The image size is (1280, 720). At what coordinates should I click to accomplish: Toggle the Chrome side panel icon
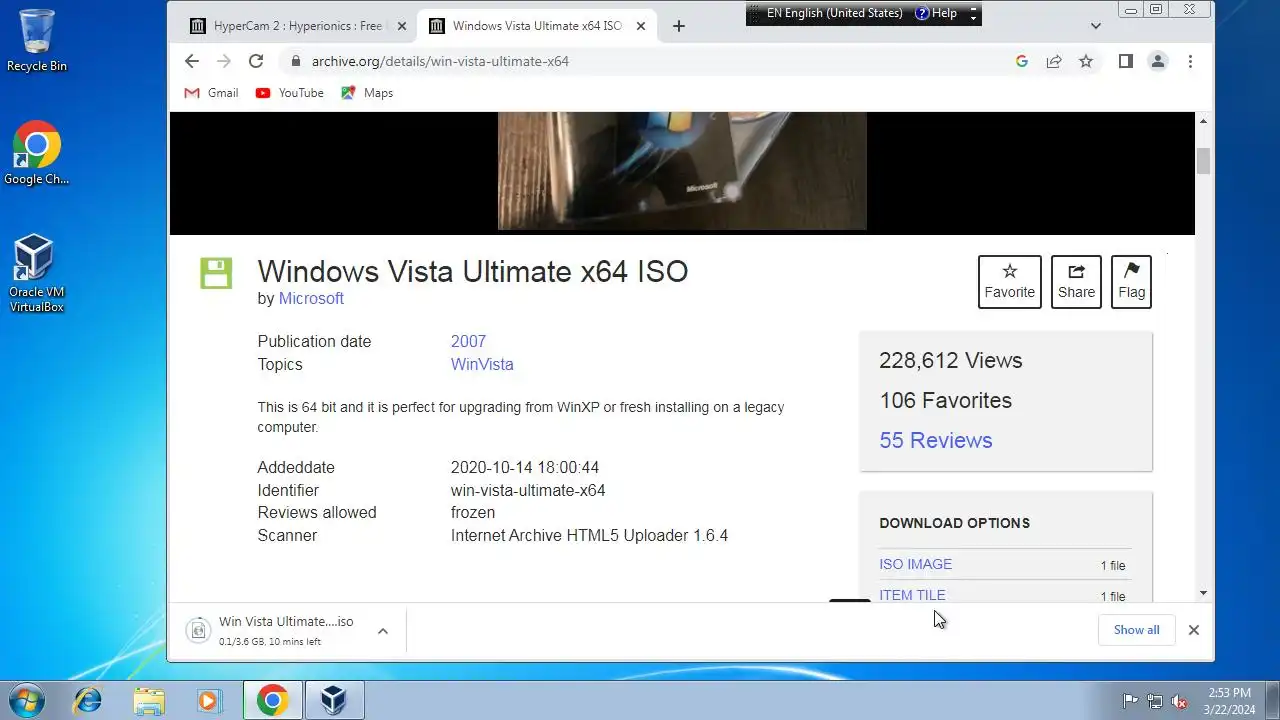pos(1126,61)
